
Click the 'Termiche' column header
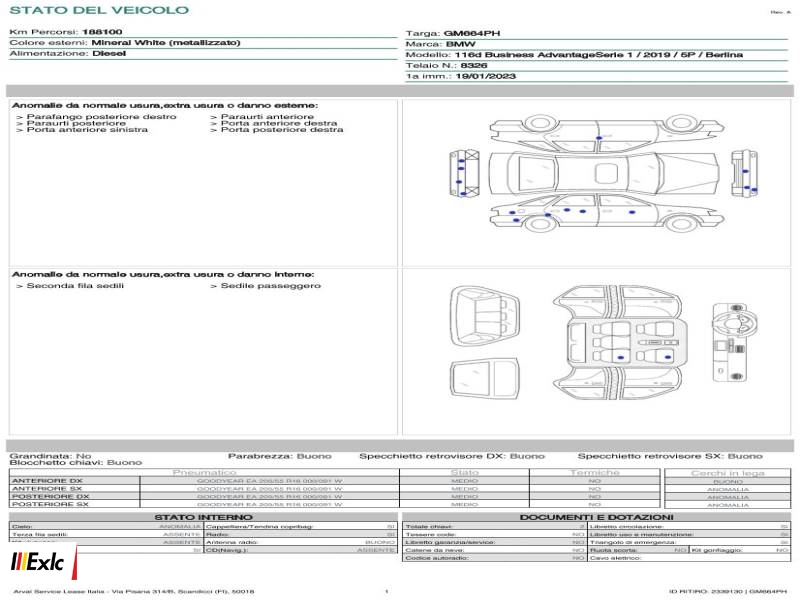pos(595,473)
